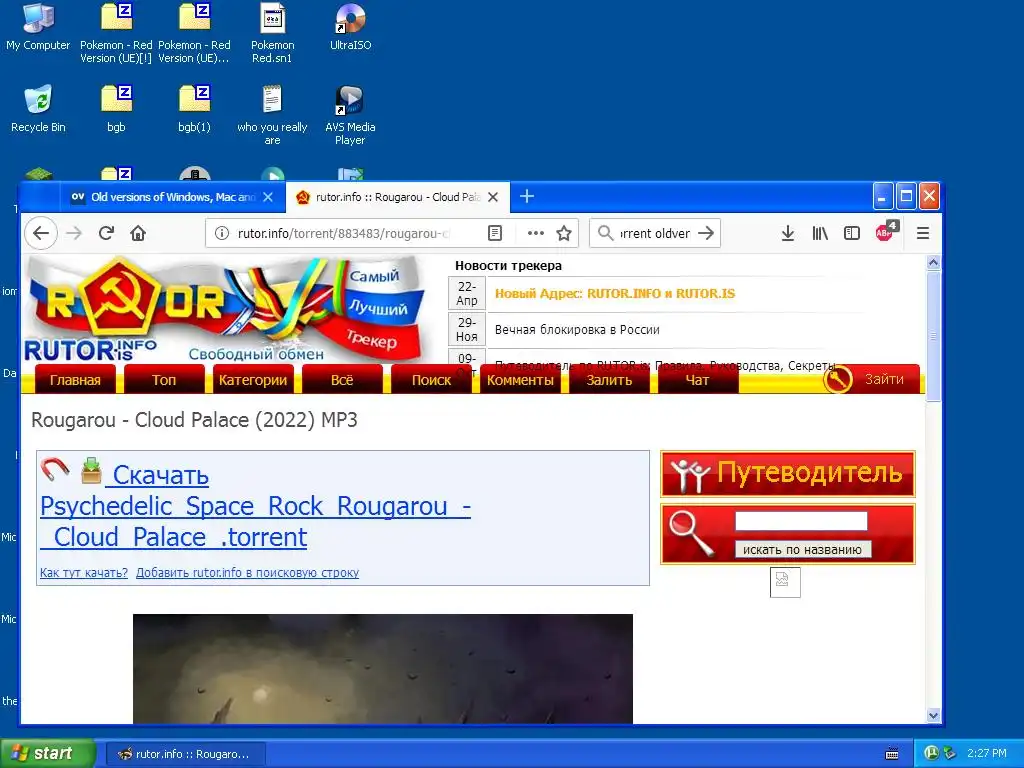Click the tray icon beside the clock
This screenshot has height=768, width=1024.
click(x=949, y=753)
